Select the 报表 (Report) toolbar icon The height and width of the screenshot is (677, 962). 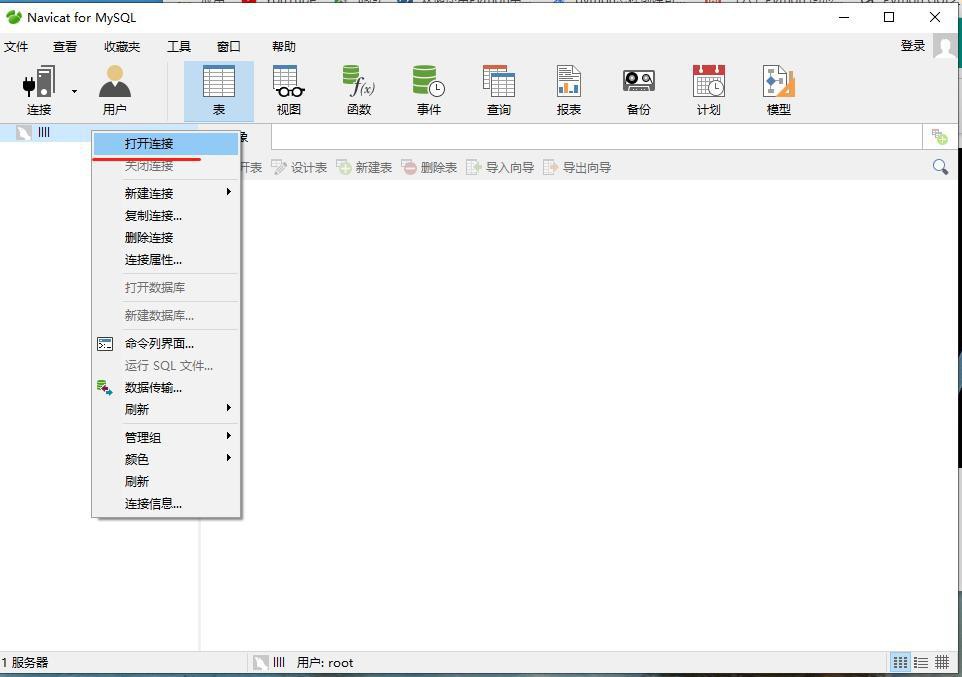[569, 91]
